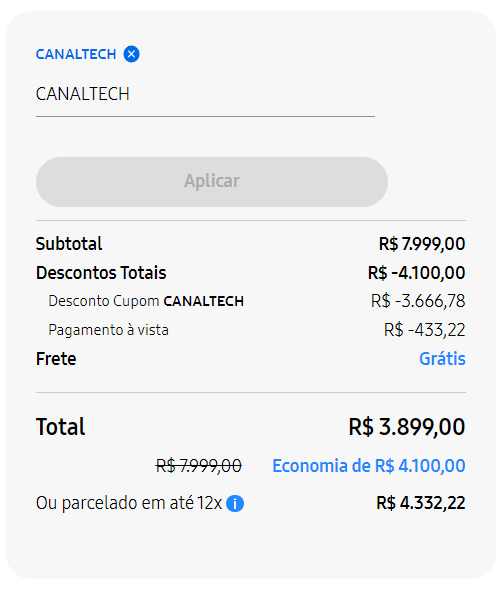Viewport: 504px width, 591px height.
Task: Click the coupon discount amount R$ -3.666,78
Action: [418, 301]
